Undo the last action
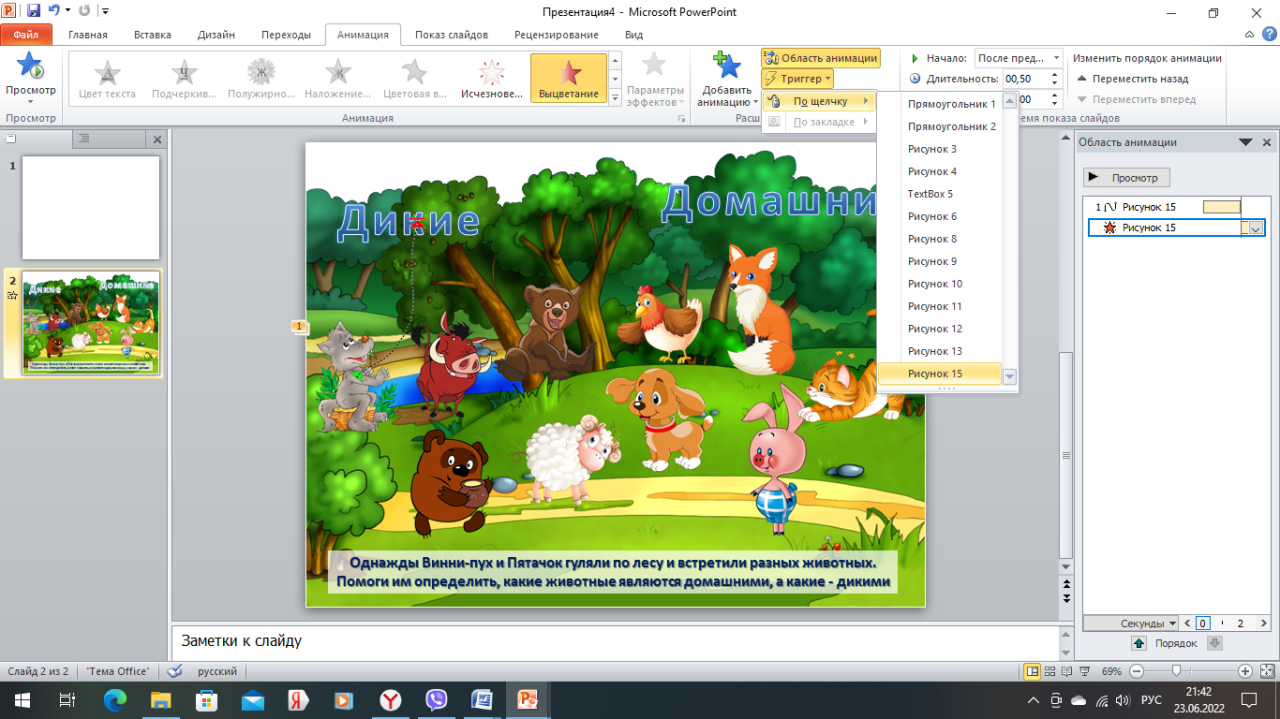Viewport: 1280px width, 719px height. click(56, 11)
